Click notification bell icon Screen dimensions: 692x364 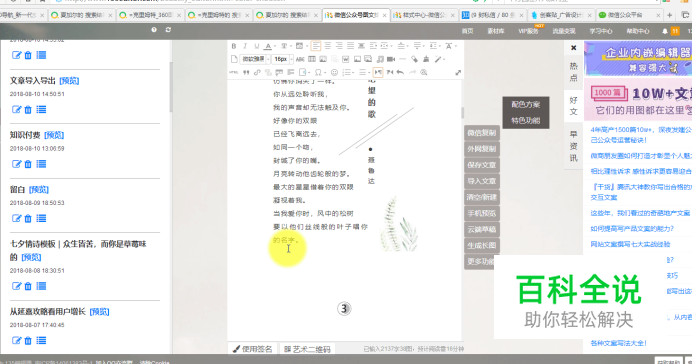point(665,31)
